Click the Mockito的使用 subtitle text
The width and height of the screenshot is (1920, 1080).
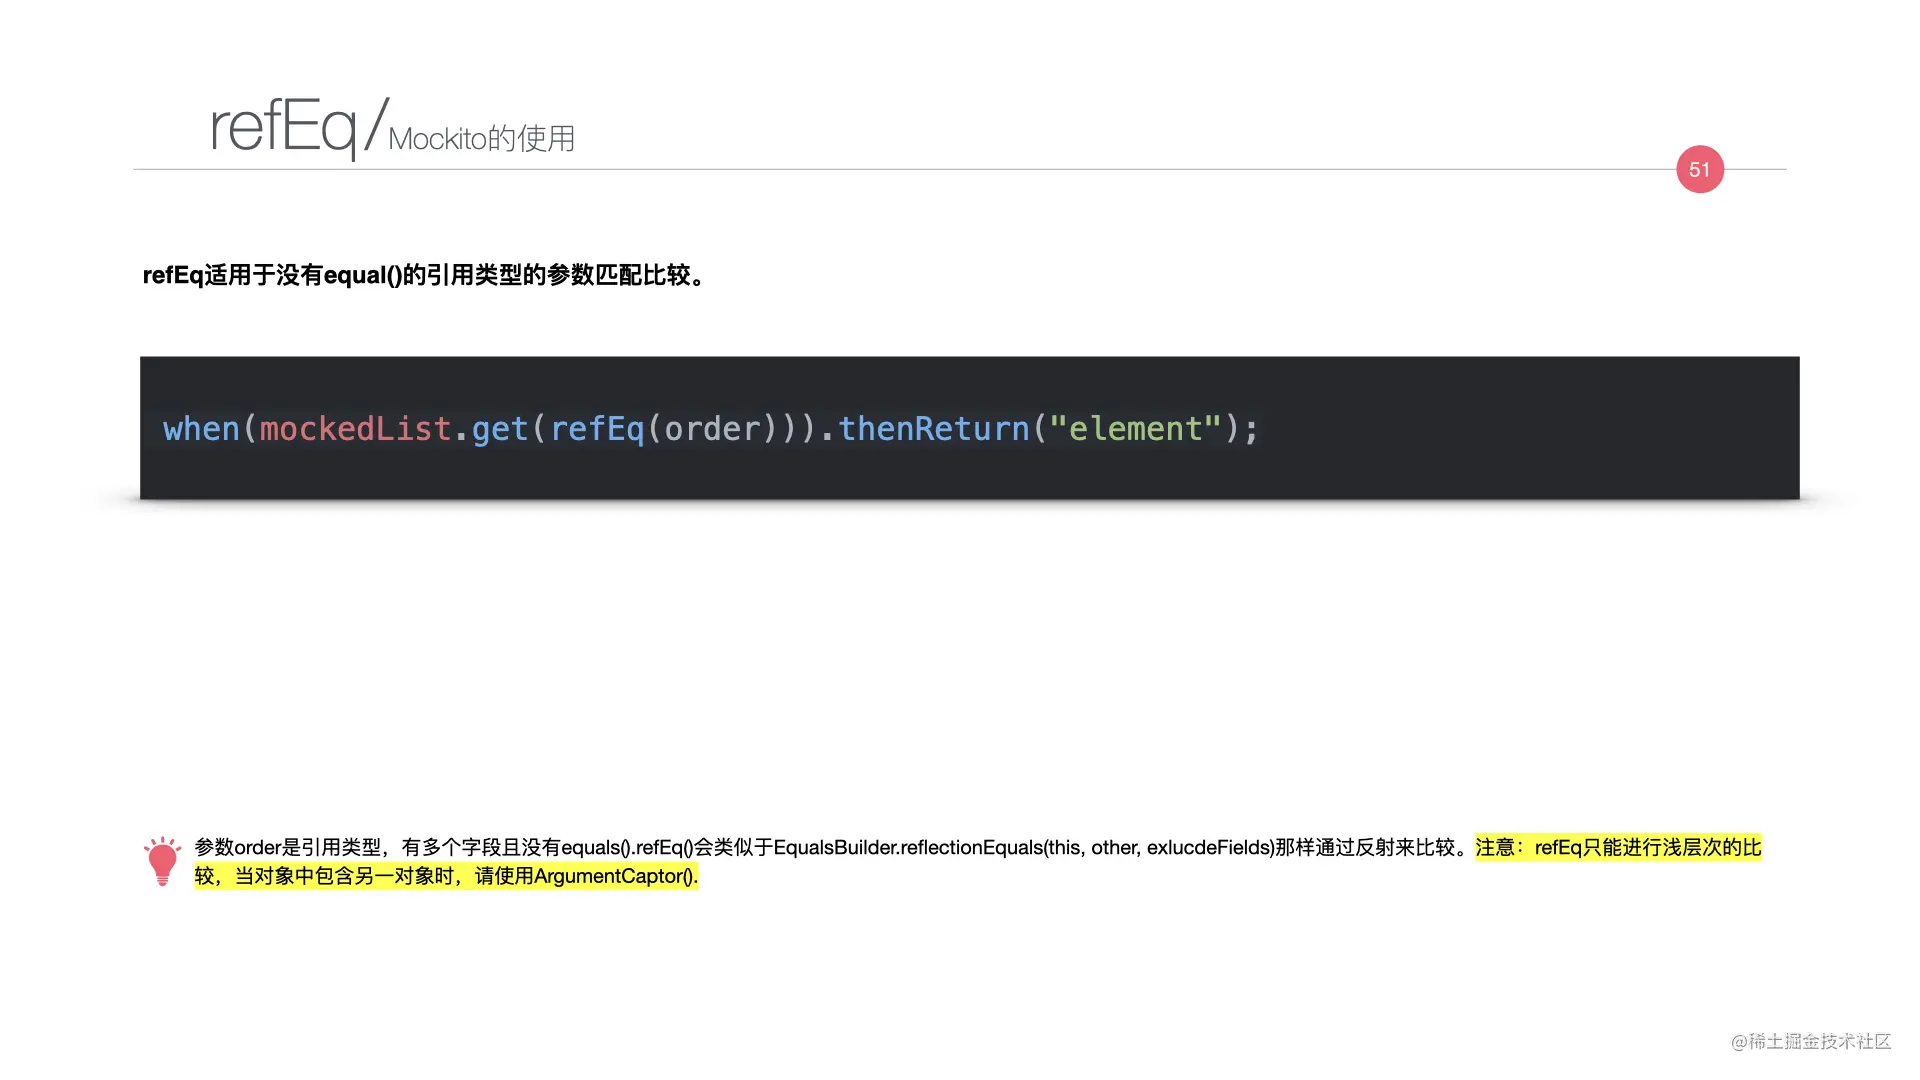[x=481, y=138]
